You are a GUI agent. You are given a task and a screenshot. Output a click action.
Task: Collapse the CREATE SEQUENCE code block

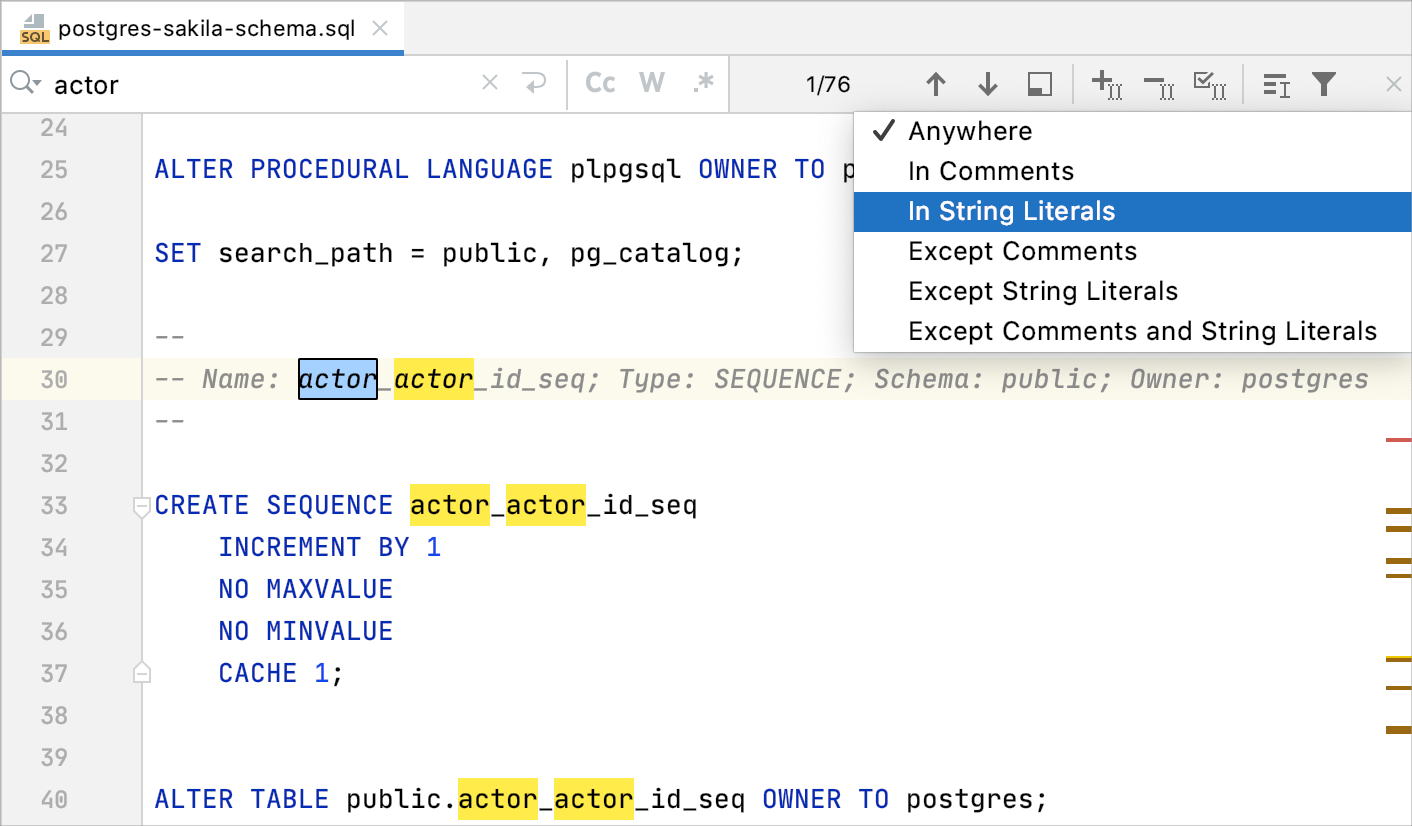pyautogui.click(x=141, y=506)
